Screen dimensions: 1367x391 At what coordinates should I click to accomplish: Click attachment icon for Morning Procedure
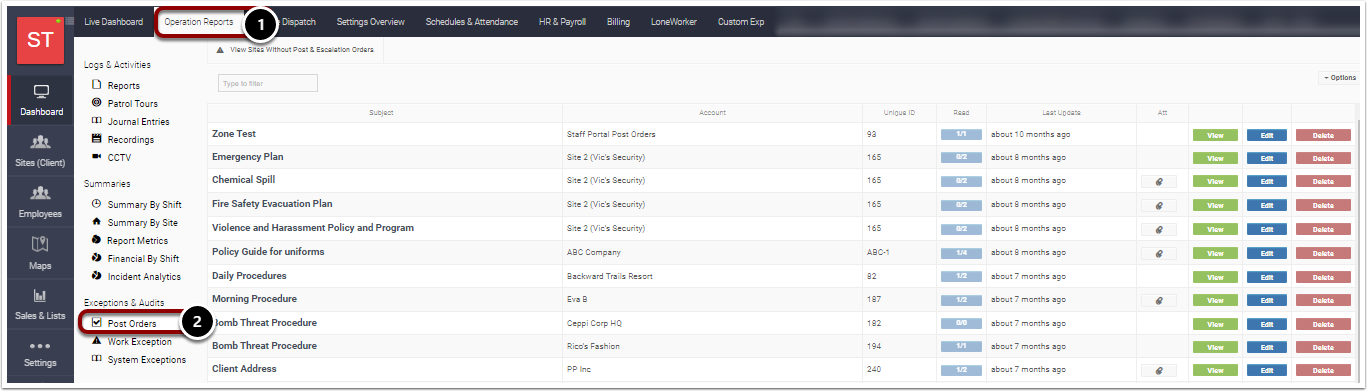tap(1159, 299)
